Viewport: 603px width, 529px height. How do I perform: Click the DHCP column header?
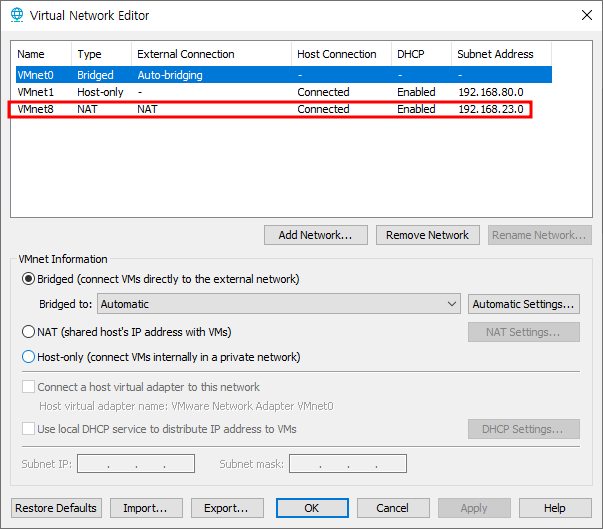click(421, 54)
